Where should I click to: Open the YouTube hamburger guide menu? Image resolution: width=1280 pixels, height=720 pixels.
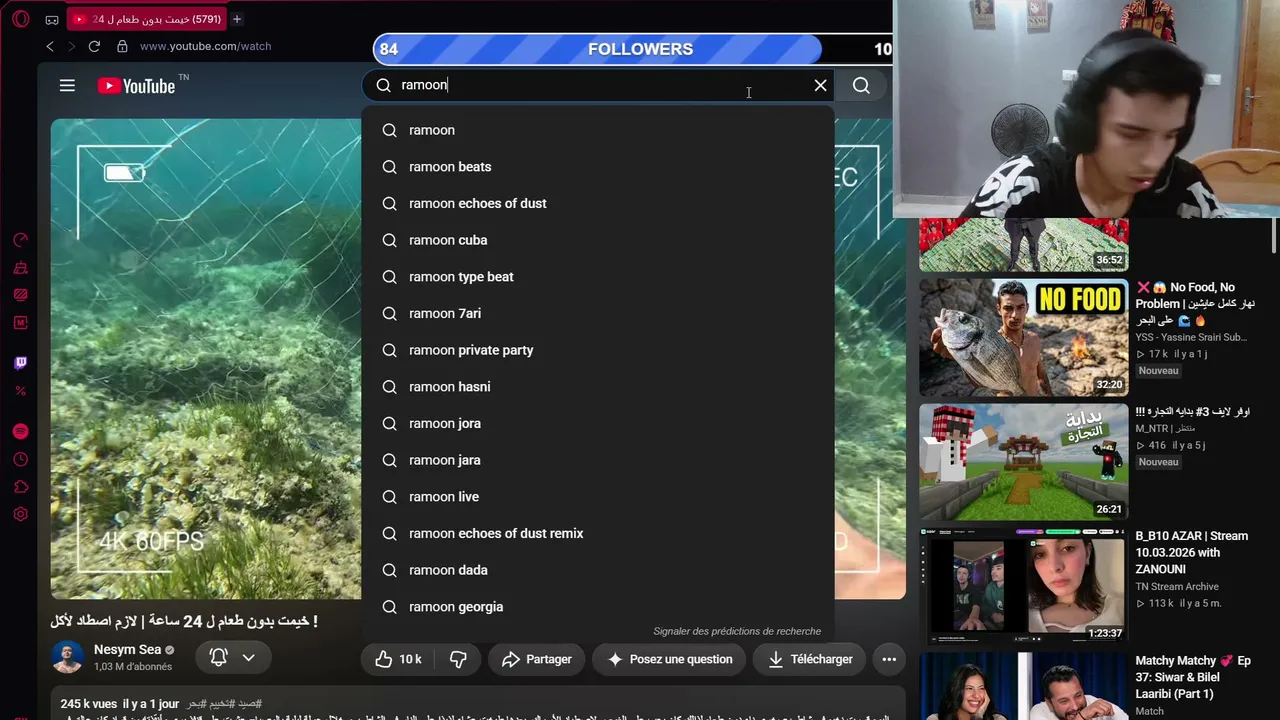click(67, 86)
